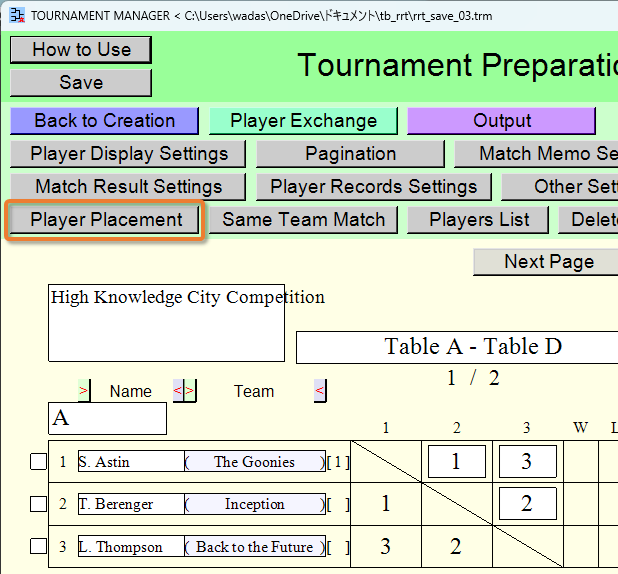Image resolution: width=618 pixels, height=574 pixels.
Task: Click the Player Placement button
Action: [104, 220]
